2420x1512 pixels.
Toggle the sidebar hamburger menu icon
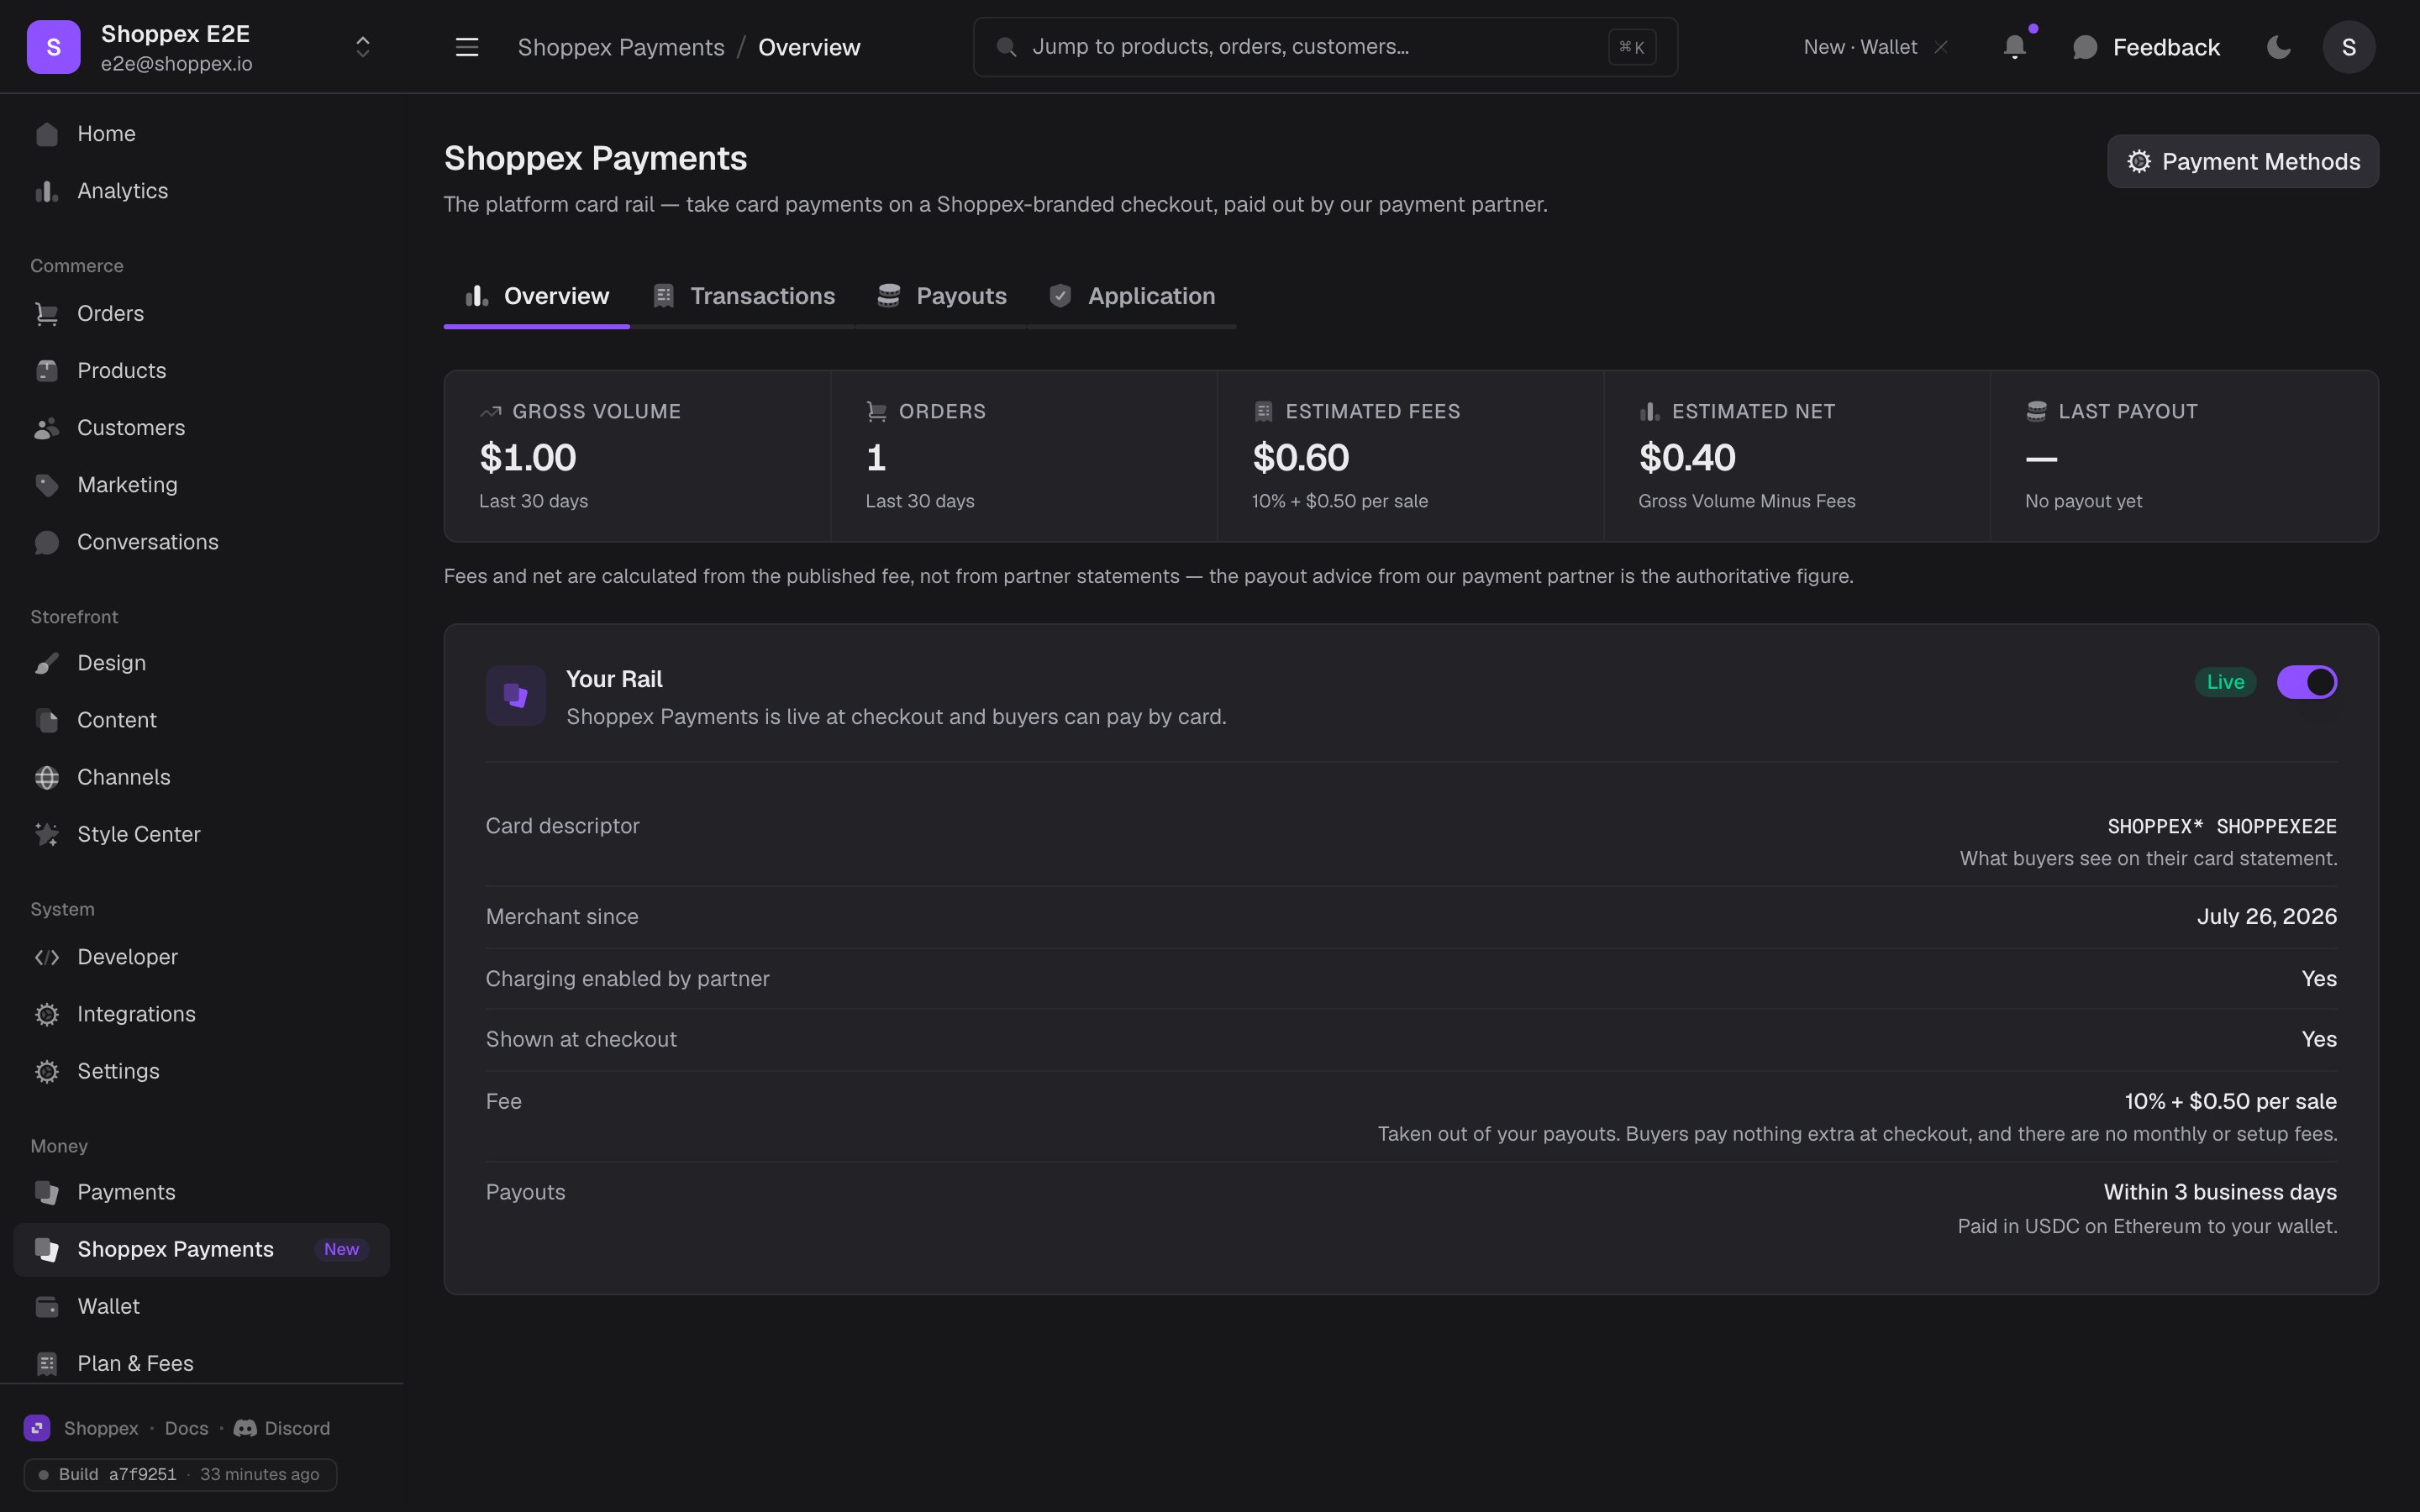(x=467, y=47)
